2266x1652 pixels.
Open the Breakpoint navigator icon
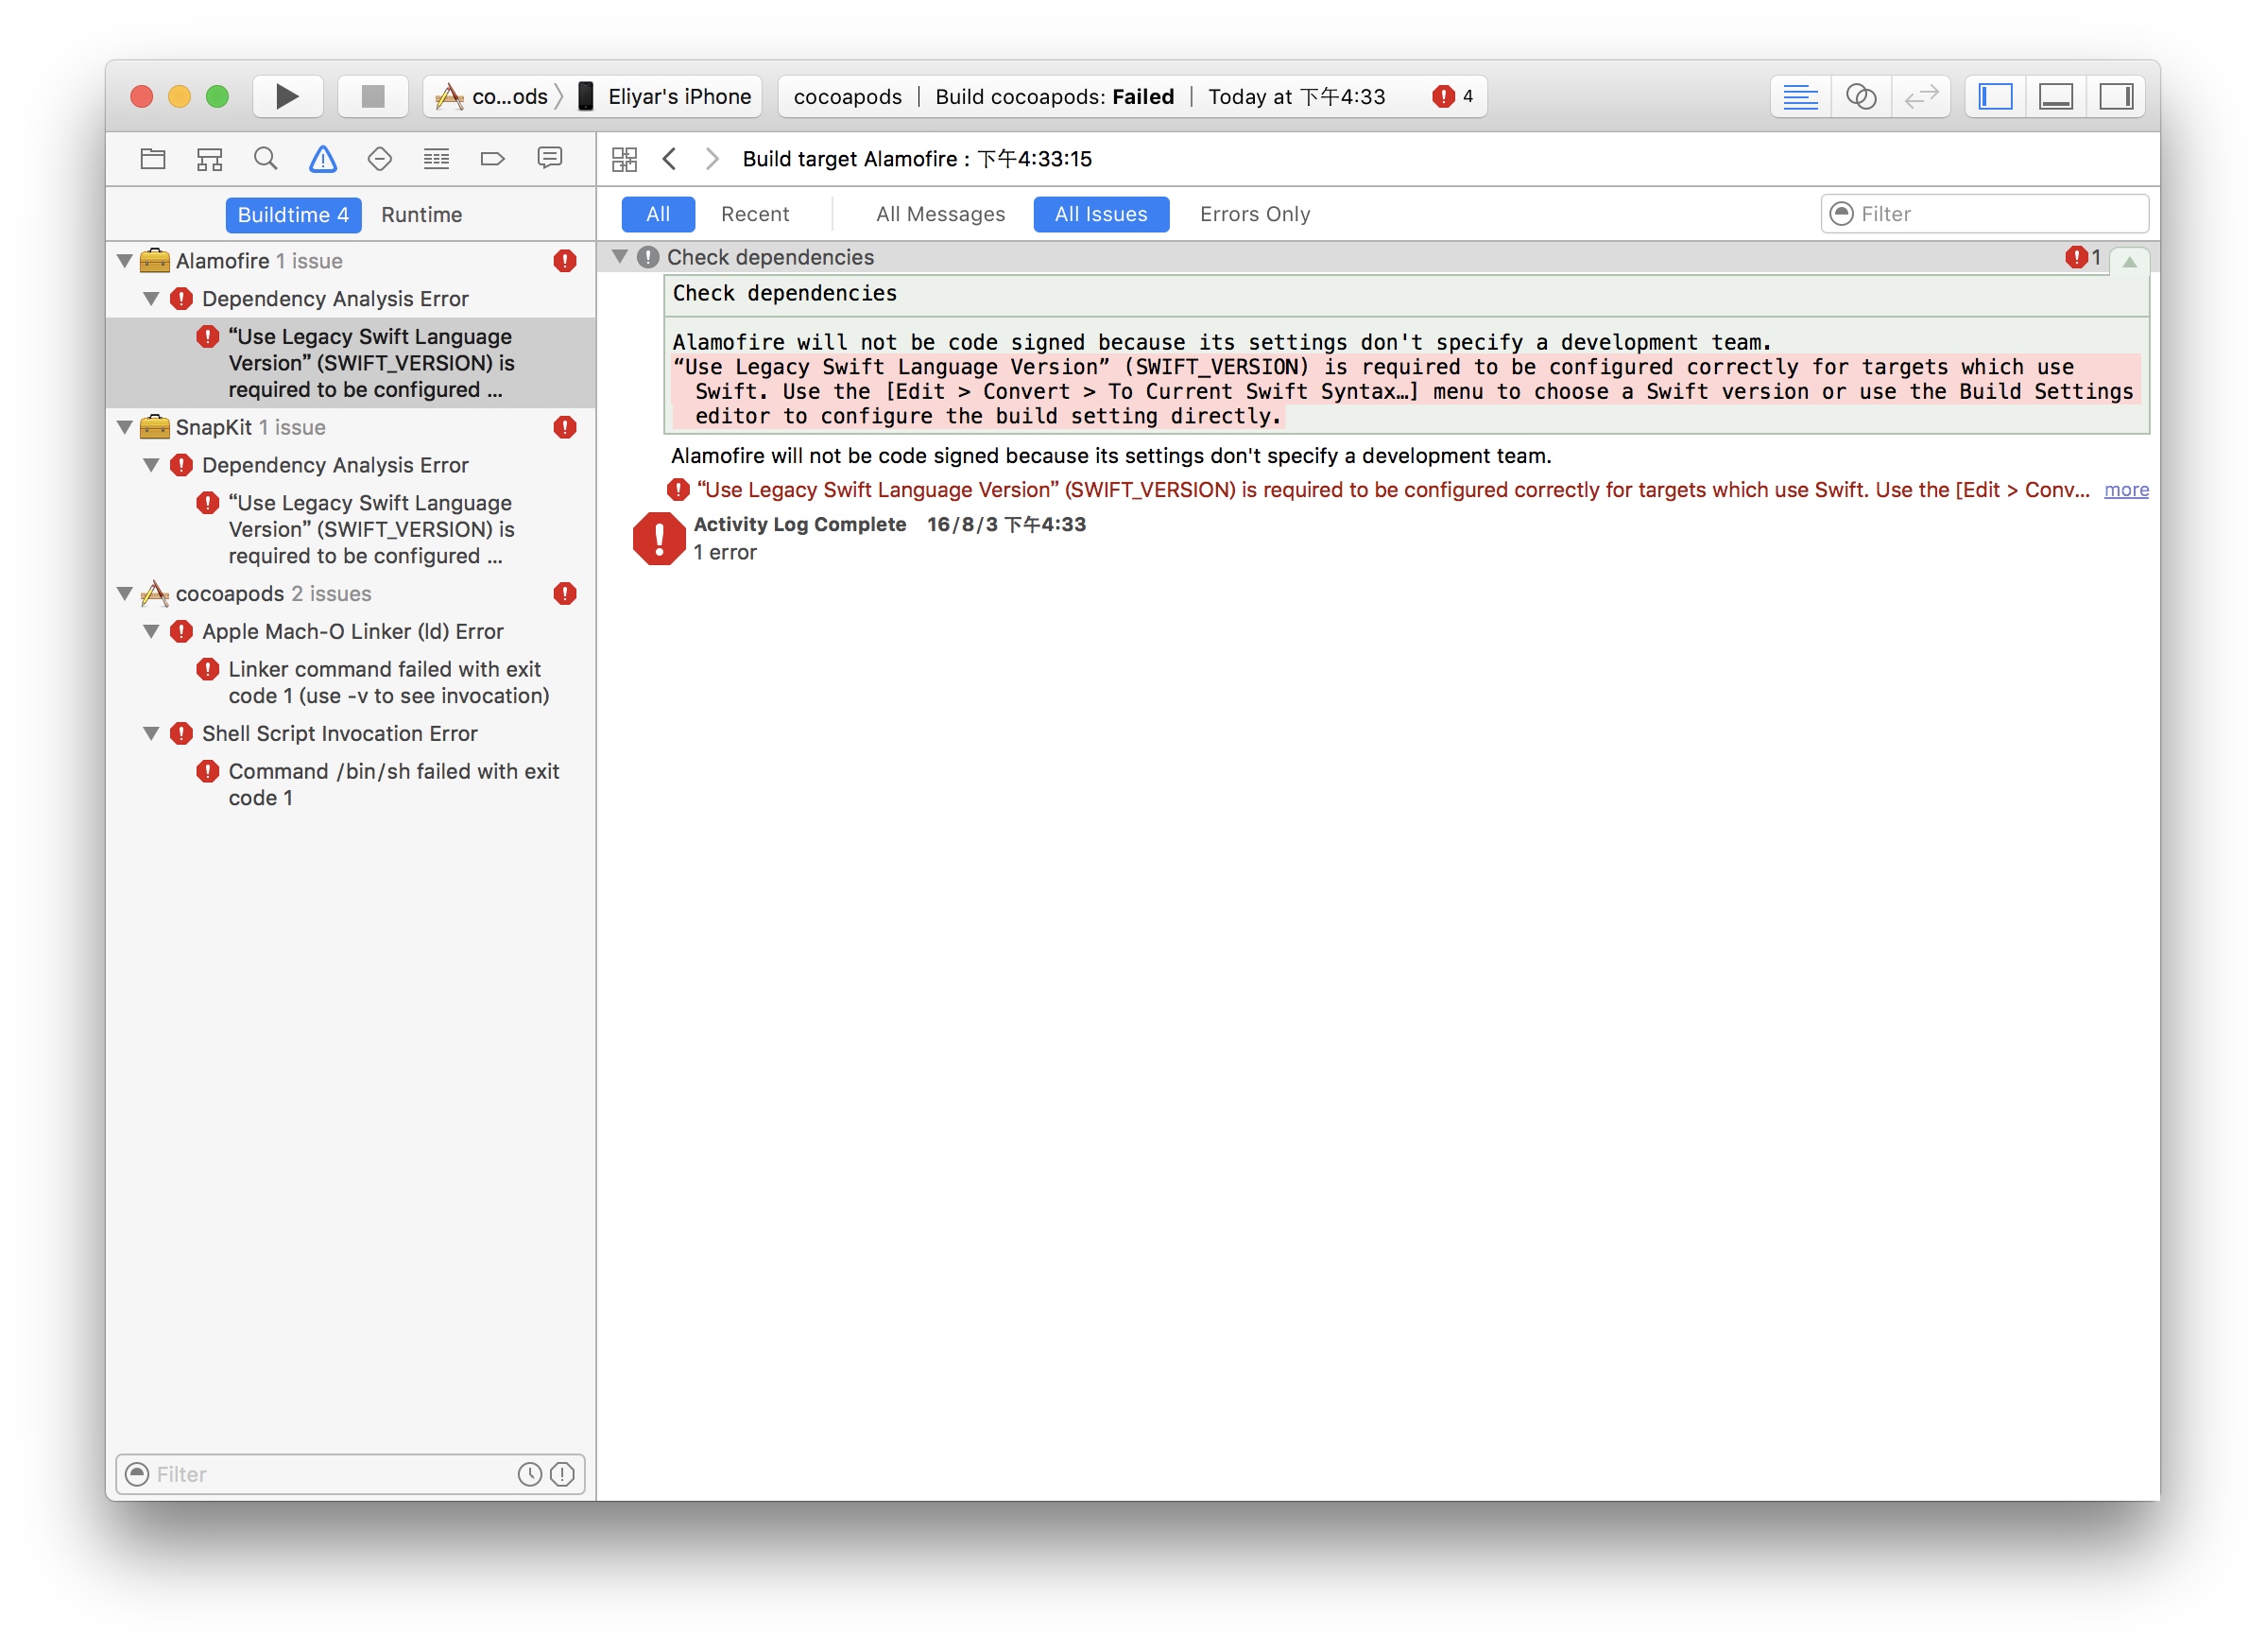point(492,159)
